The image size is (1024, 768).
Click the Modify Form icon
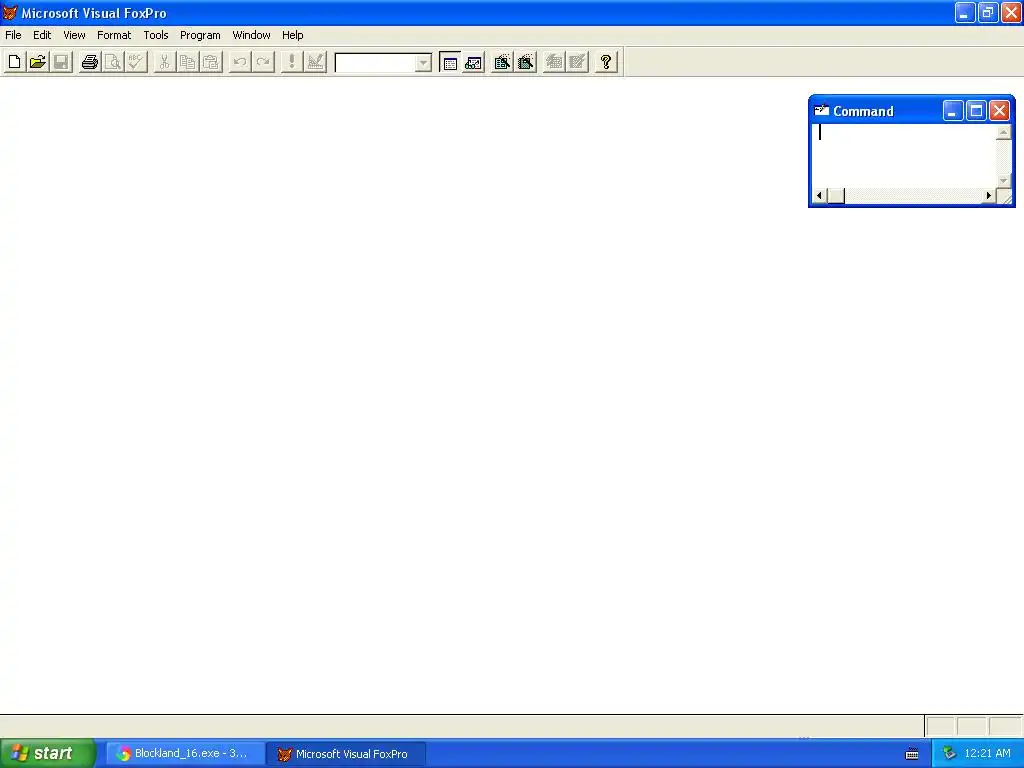coord(315,62)
